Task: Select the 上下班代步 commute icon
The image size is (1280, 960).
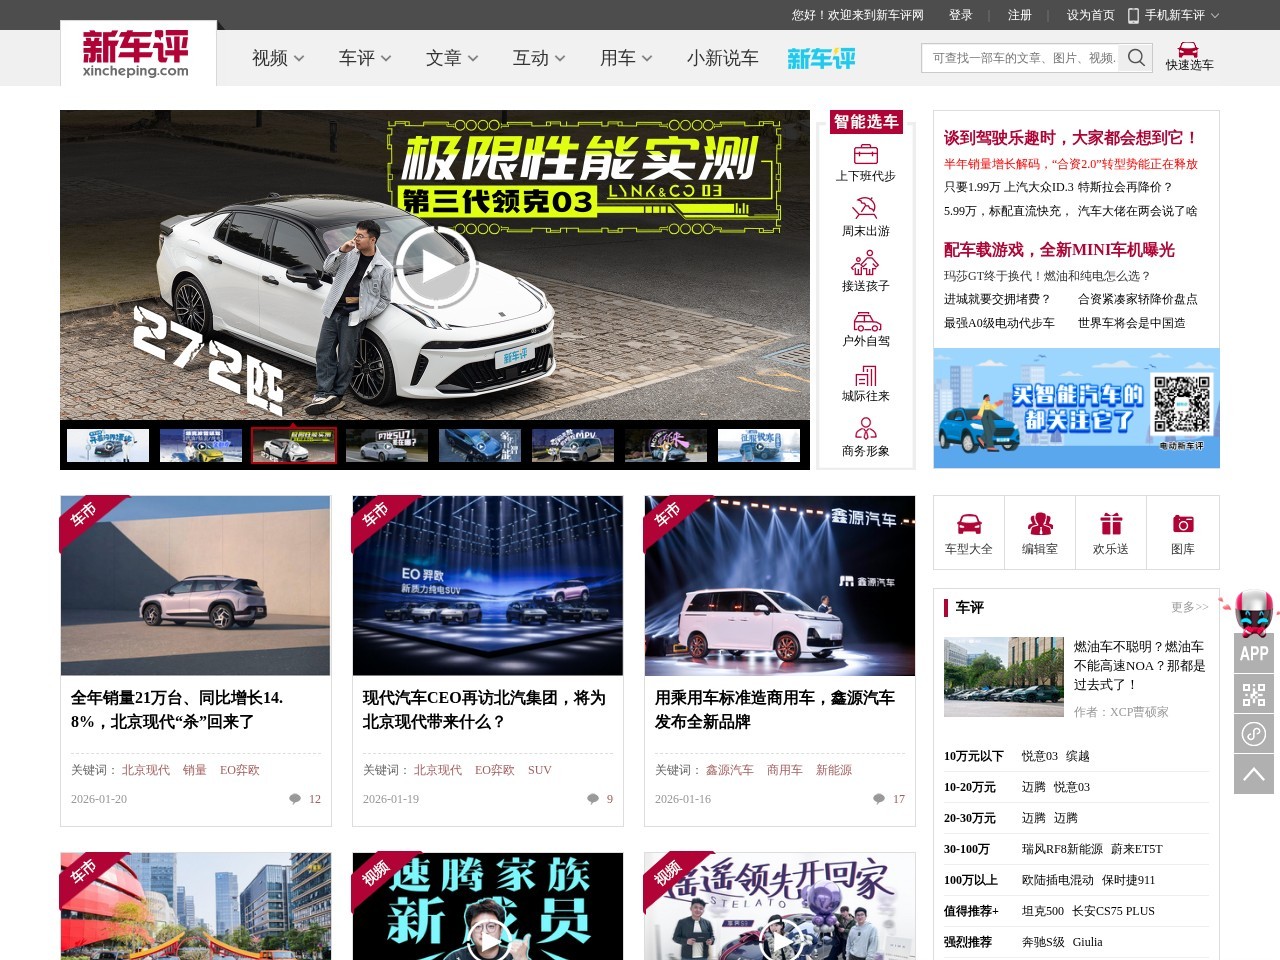Action: (x=866, y=154)
